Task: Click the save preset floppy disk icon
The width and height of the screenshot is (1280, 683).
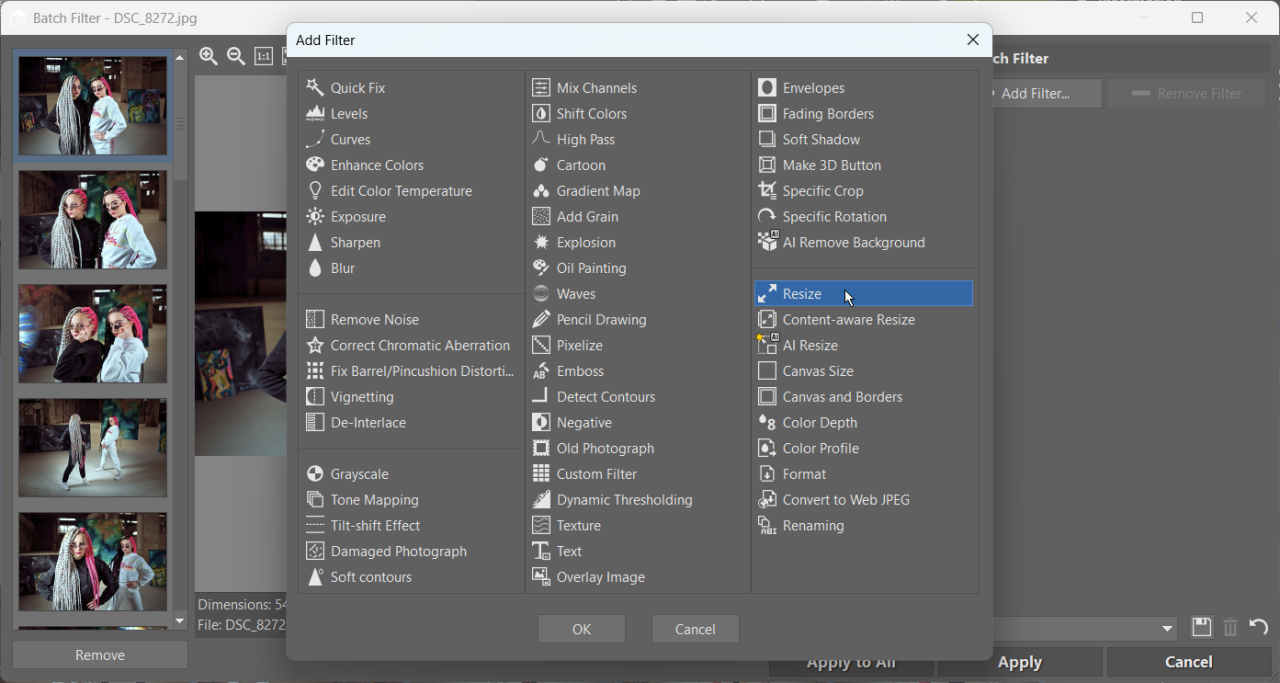Action: click(x=1201, y=627)
